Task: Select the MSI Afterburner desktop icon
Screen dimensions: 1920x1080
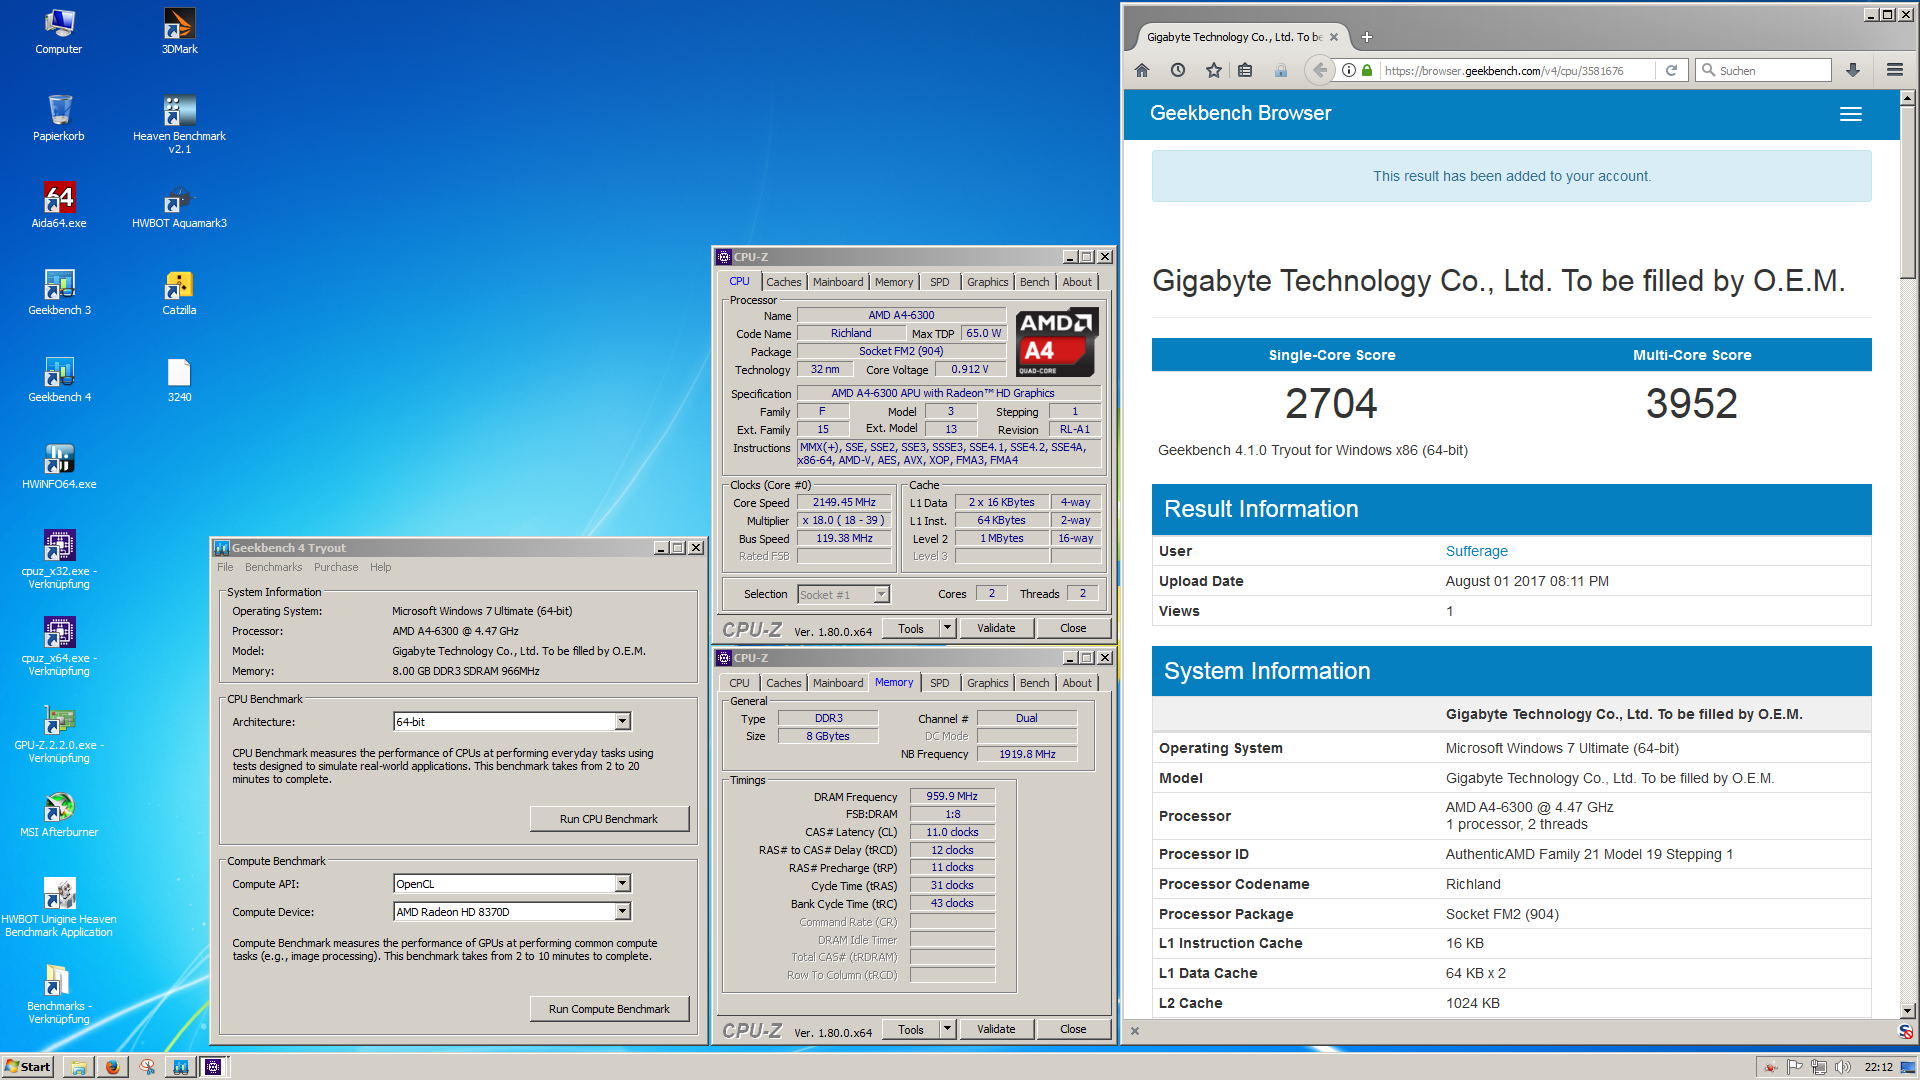Action: pos(59,814)
